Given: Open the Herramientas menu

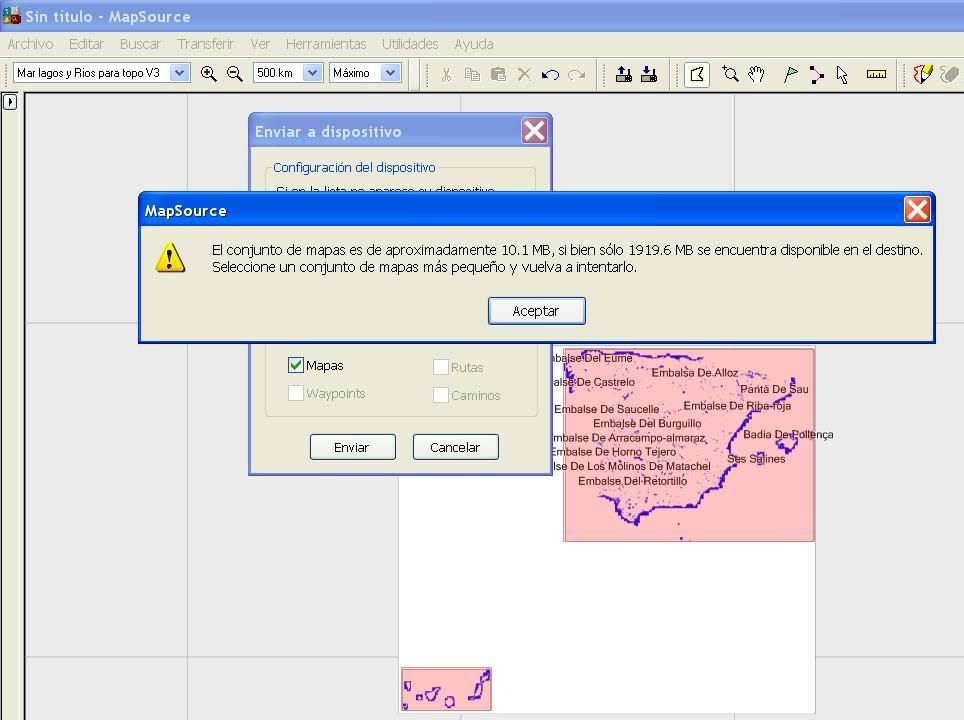Looking at the screenshot, I should click(x=326, y=44).
